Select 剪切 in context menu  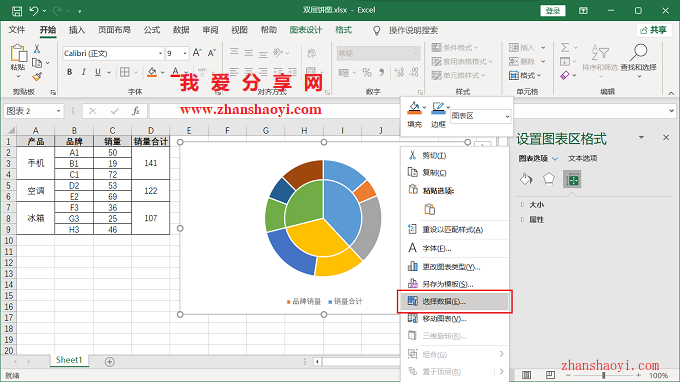[x=454, y=155]
